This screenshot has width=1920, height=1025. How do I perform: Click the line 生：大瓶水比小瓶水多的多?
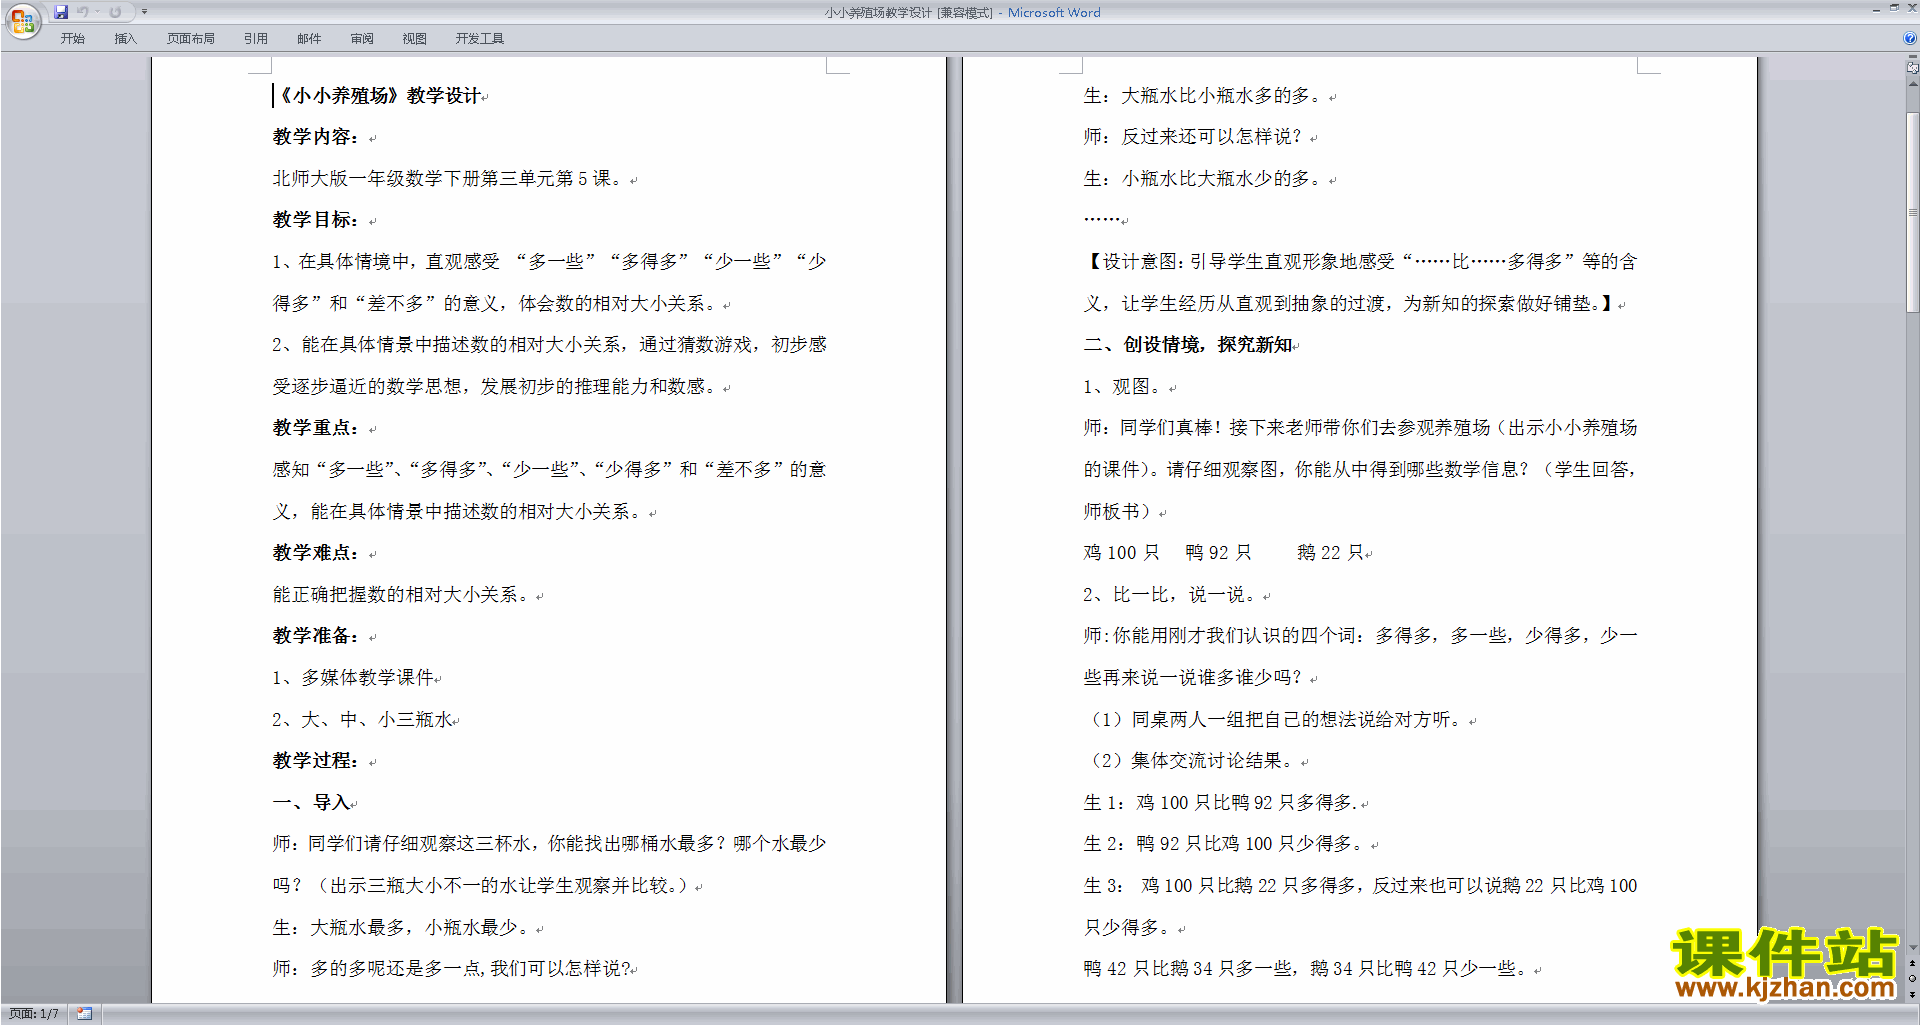coord(1203,96)
